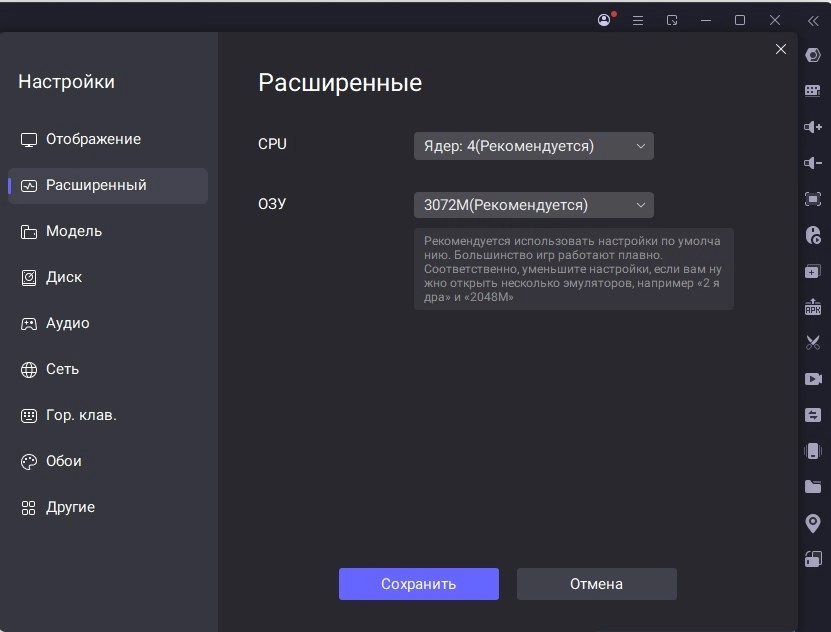Click the shake device icon in the sidebar
Image resolution: width=831 pixels, height=632 pixels.
click(x=812, y=450)
